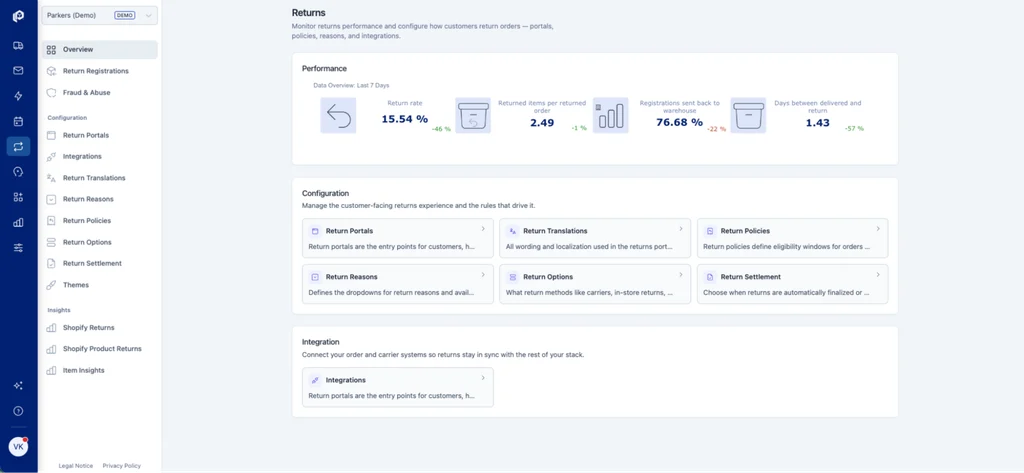Click the Days between delivered box icon
The width and height of the screenshot is (1024, 473).
click(x=748, y=116)
